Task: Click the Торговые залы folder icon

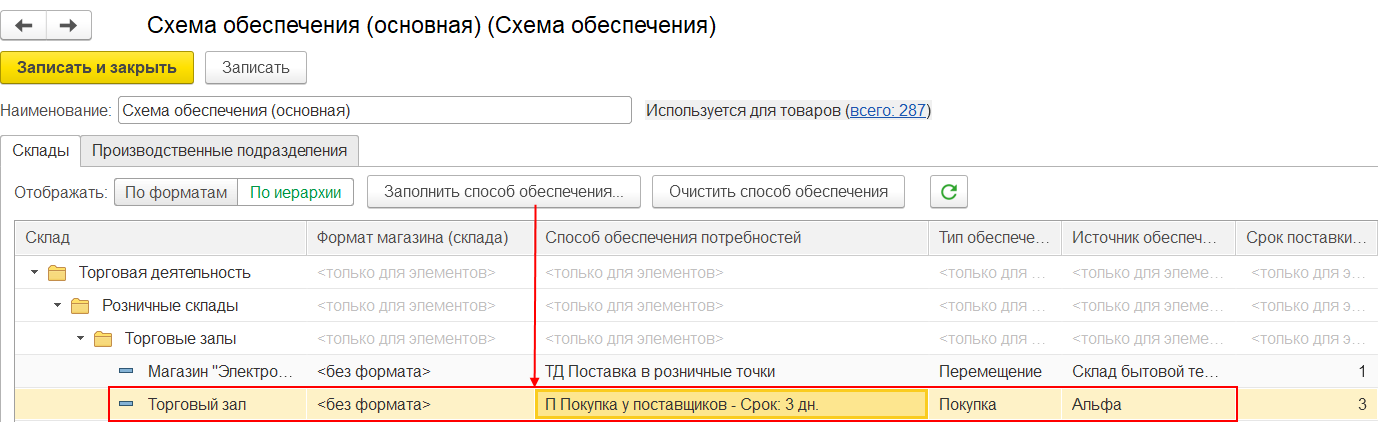Action: click(x=103, y=339)
